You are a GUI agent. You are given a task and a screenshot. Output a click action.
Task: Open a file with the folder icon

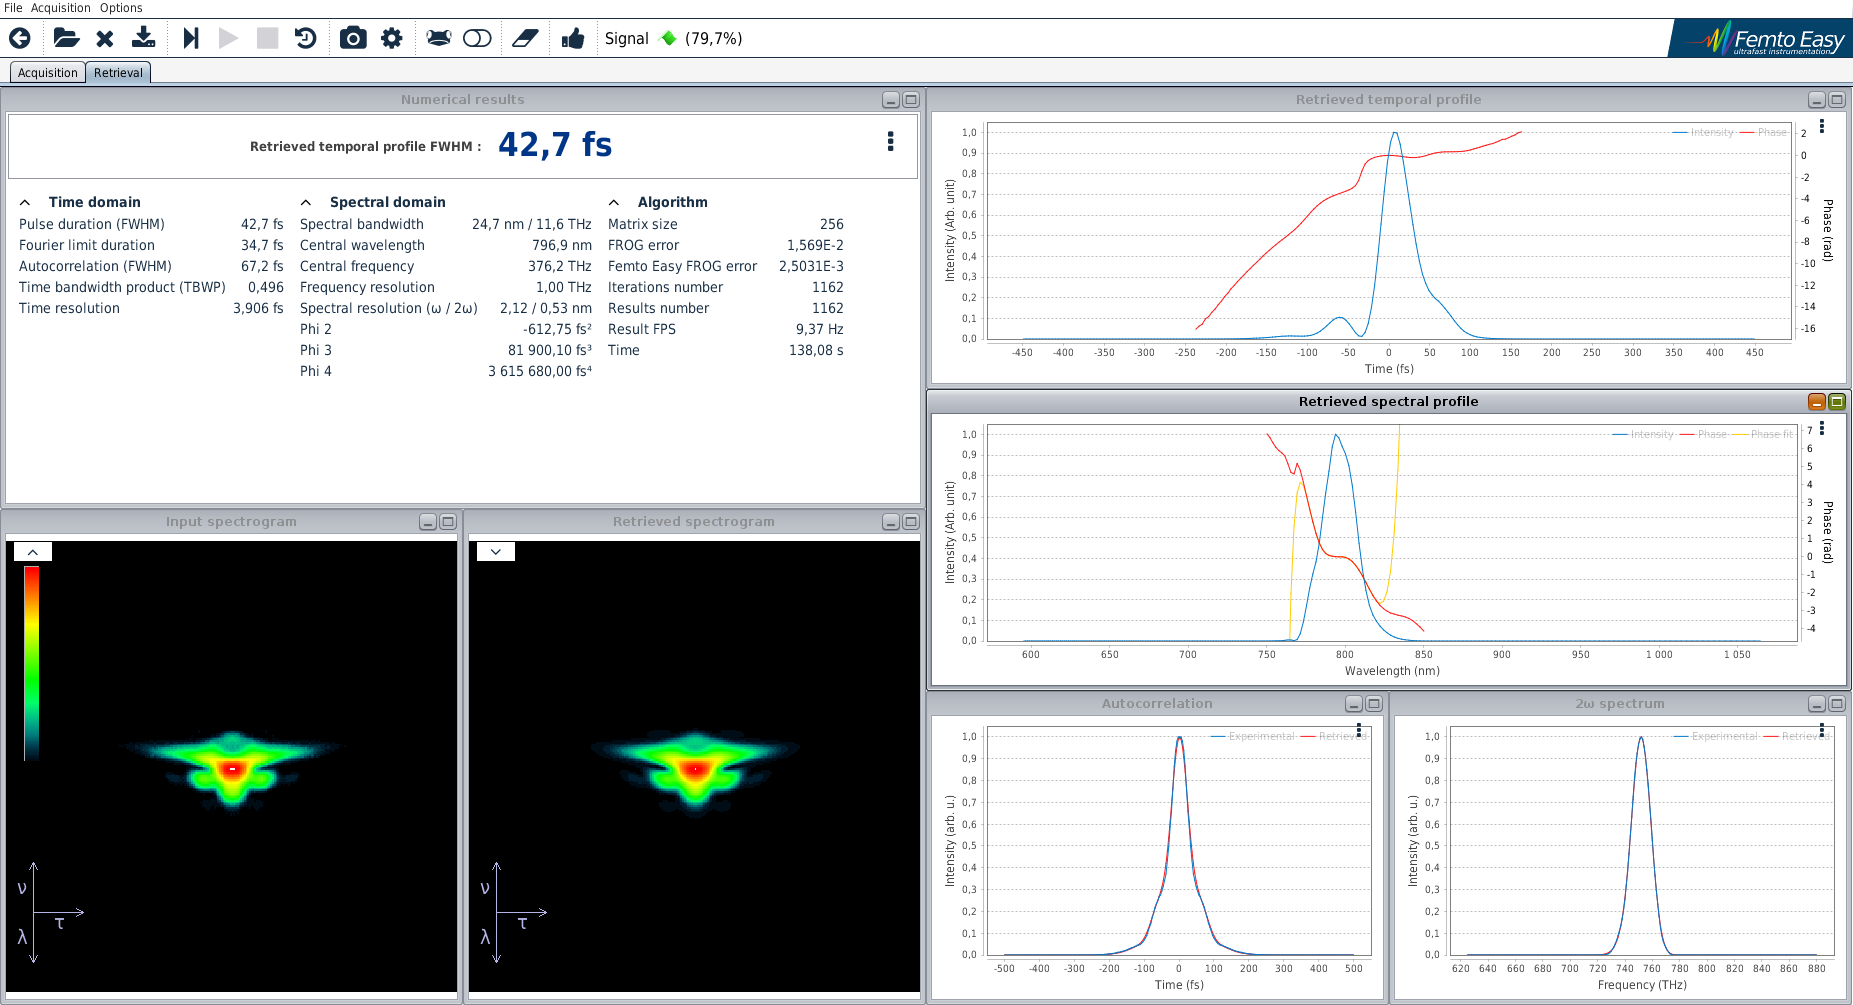66,38
